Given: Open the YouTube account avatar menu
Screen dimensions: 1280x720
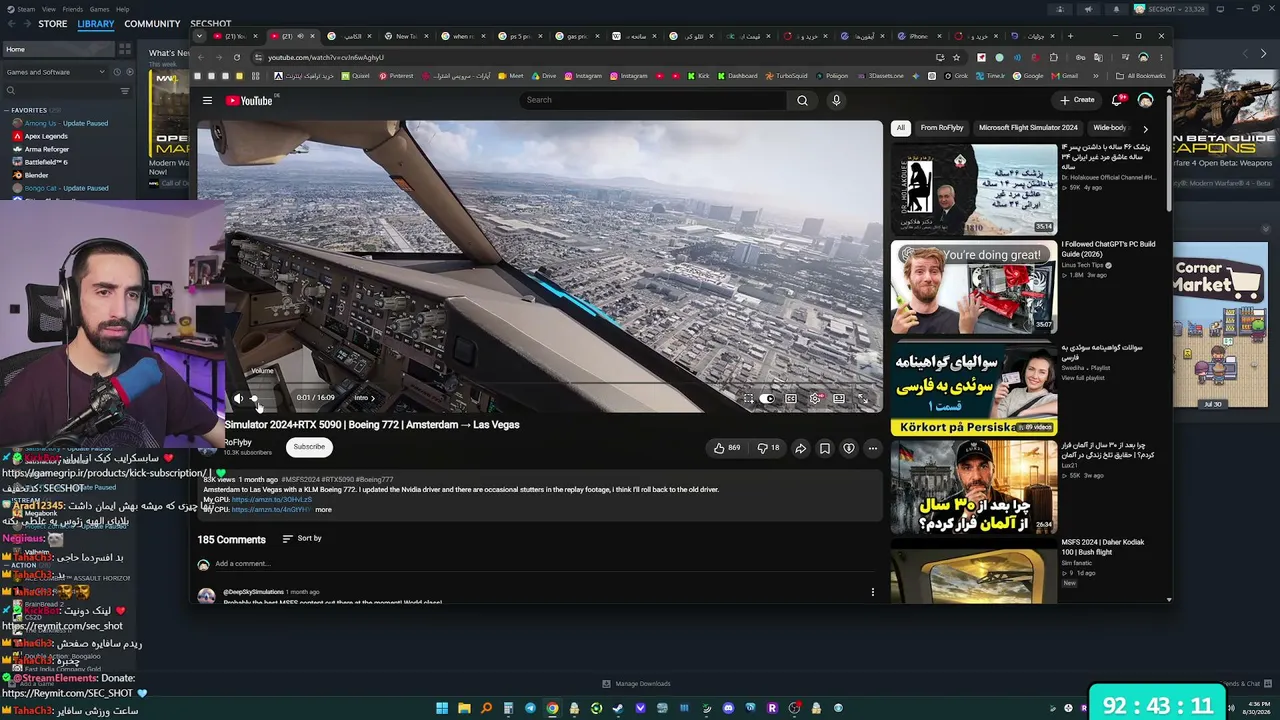Looking at the screenshot, I should [x=1145, y=100].
